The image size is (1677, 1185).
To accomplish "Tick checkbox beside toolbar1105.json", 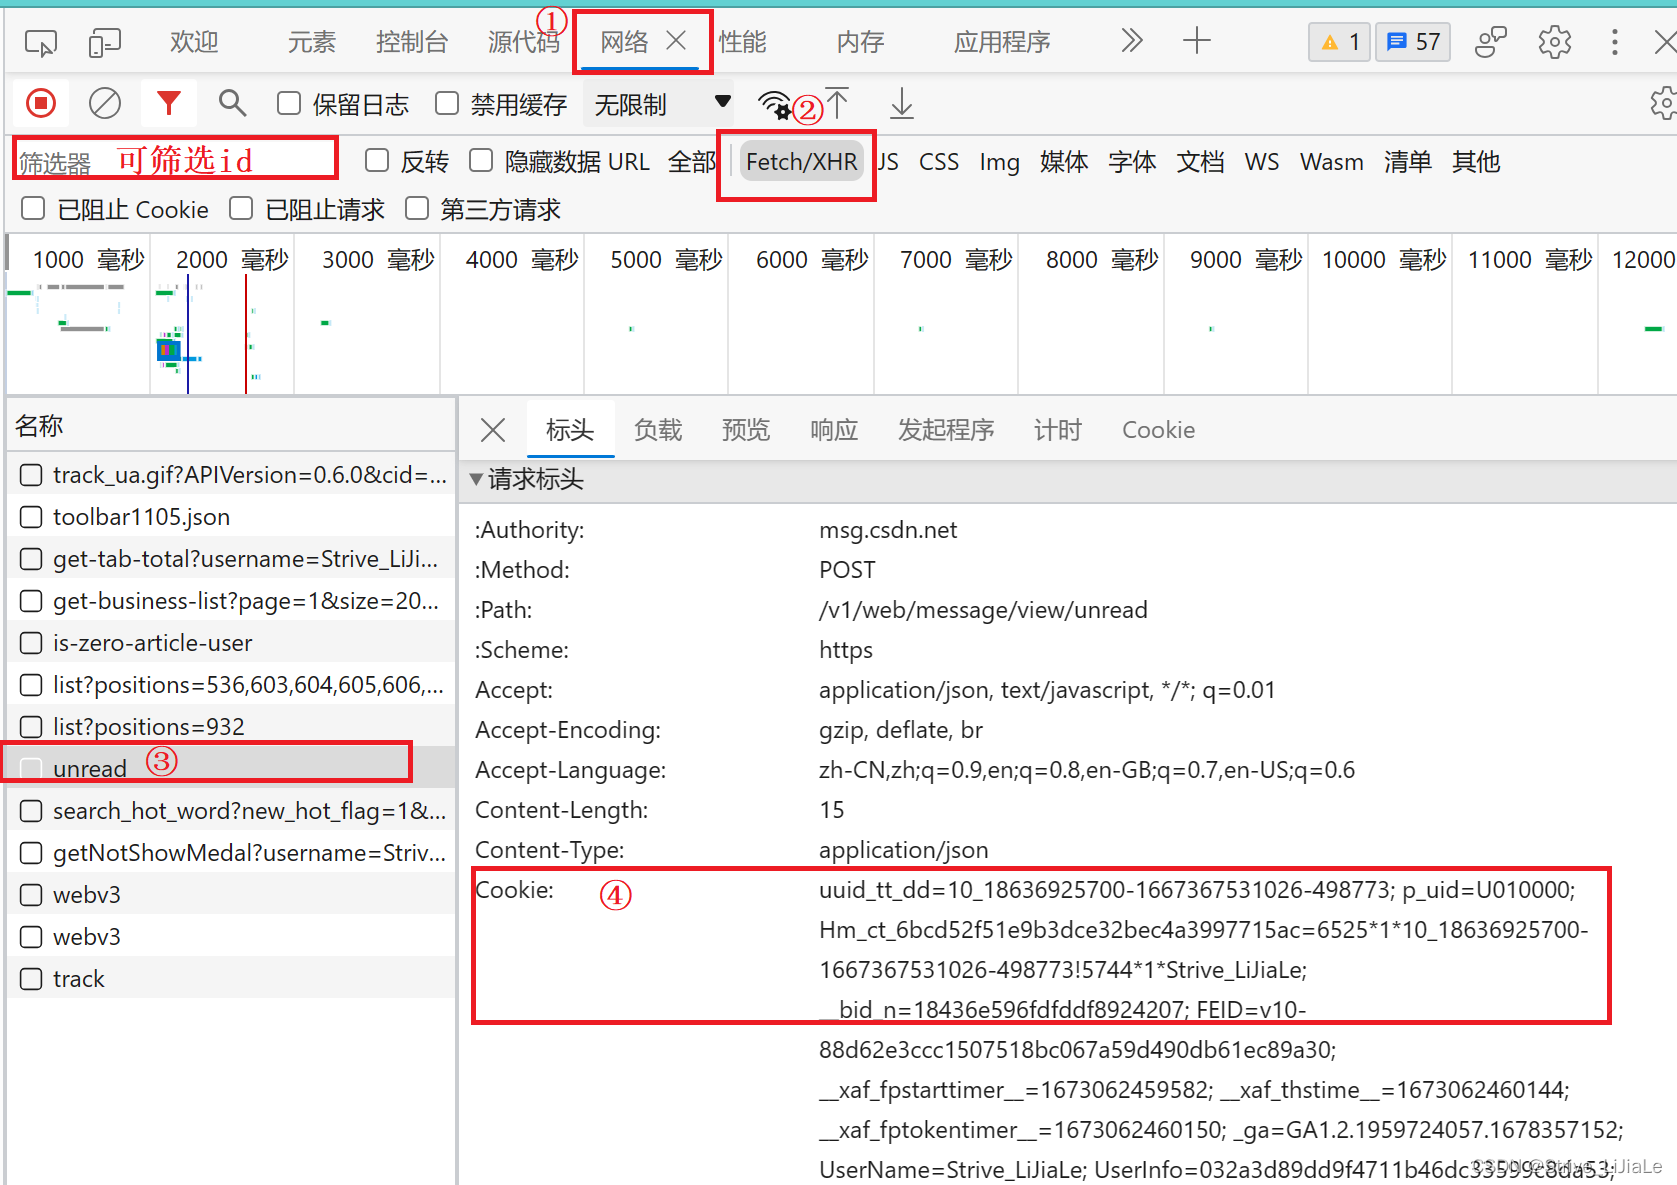I will coord(31,517).
